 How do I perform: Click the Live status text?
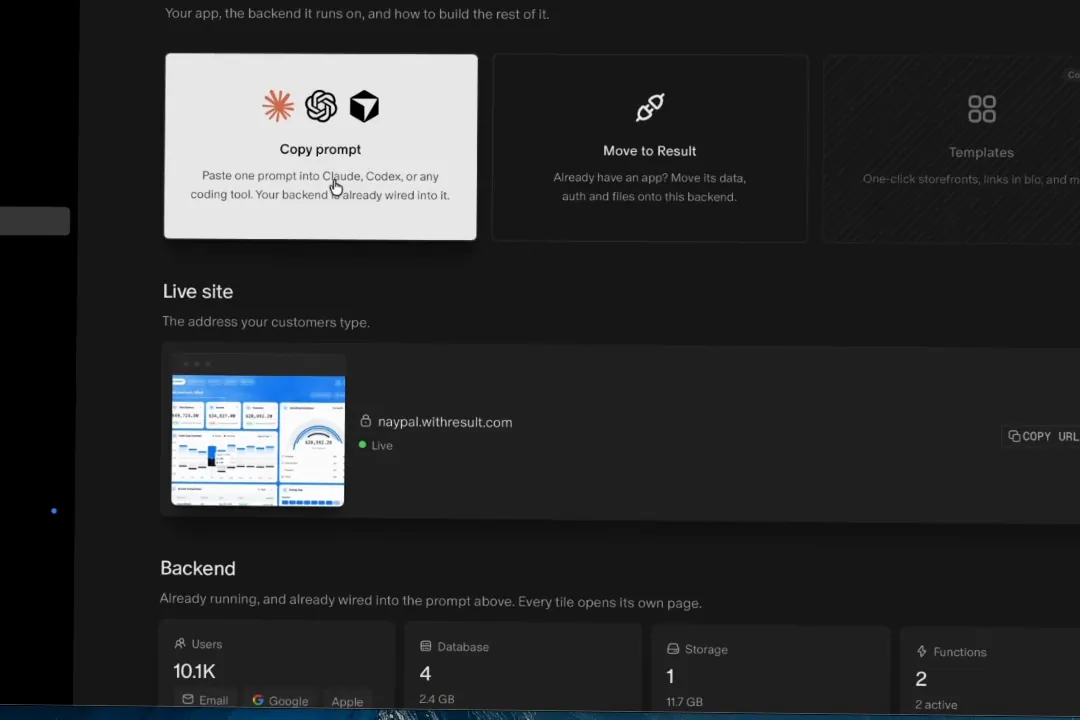[382, 446]
